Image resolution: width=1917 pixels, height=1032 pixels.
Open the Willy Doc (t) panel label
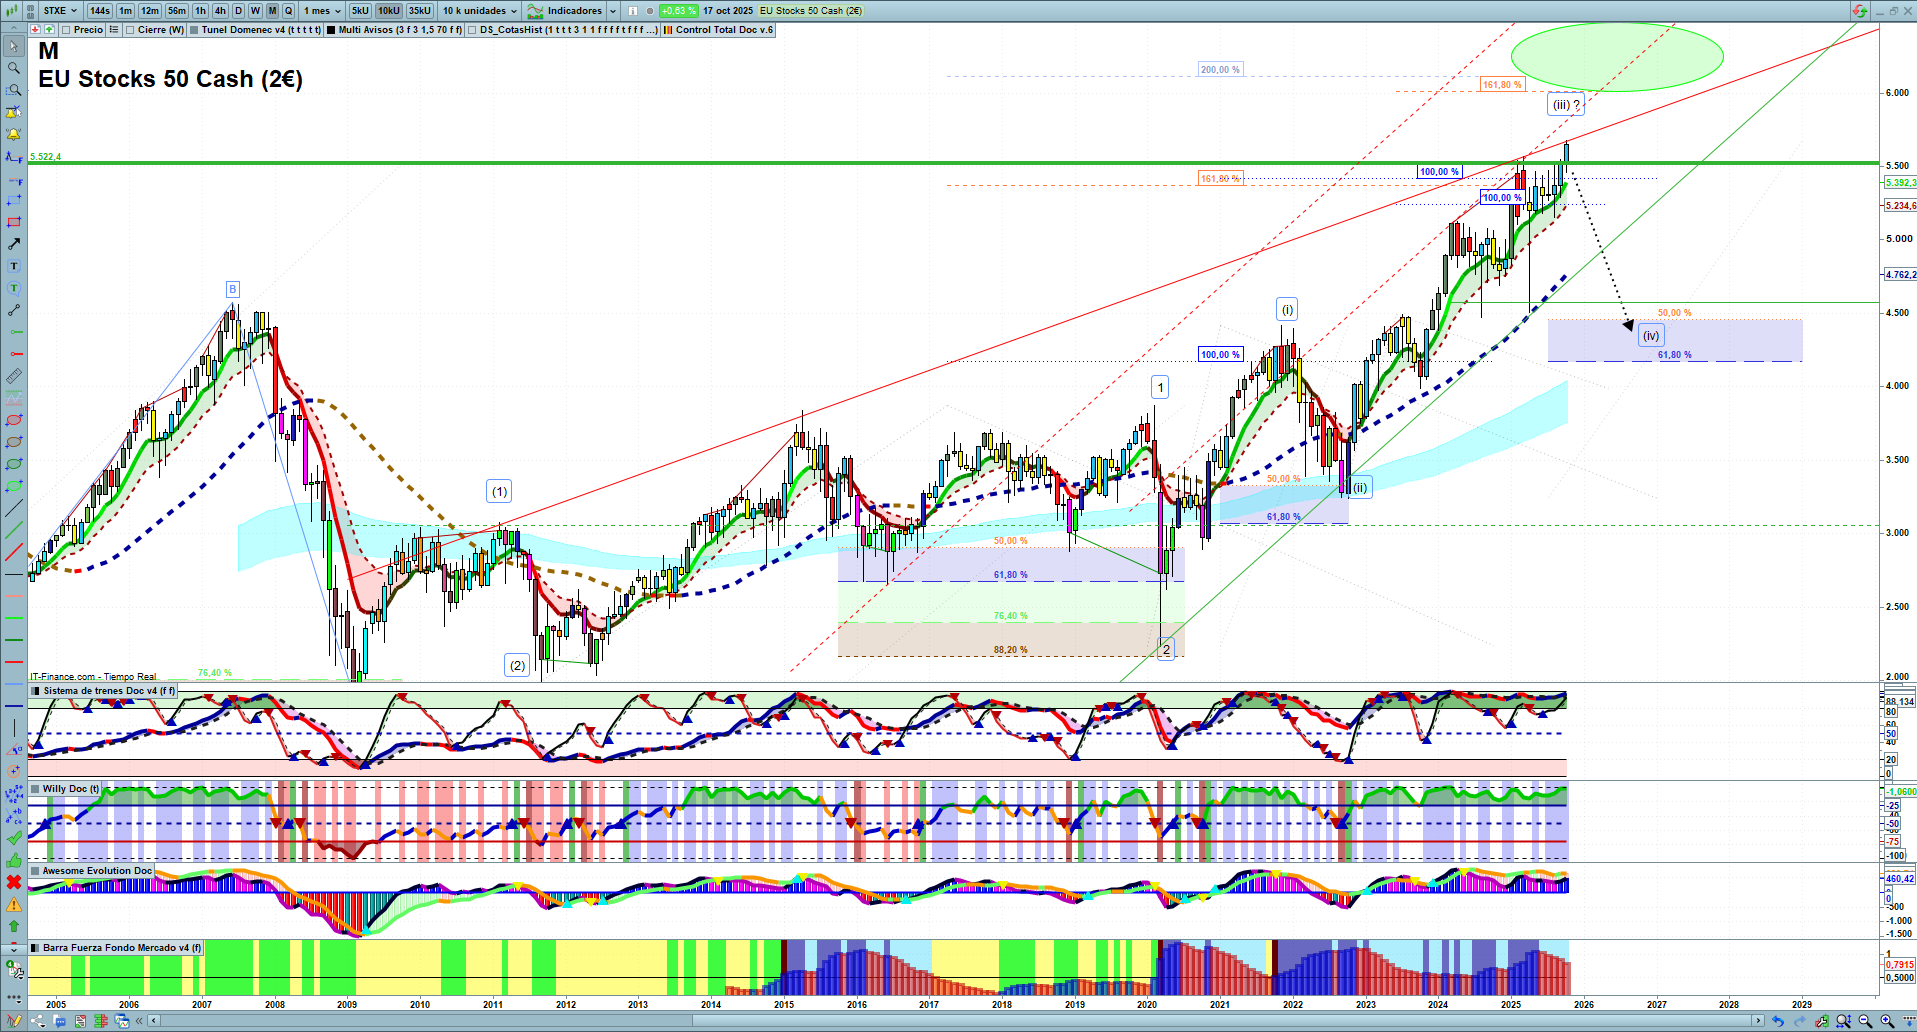click(x=65, y=789)
